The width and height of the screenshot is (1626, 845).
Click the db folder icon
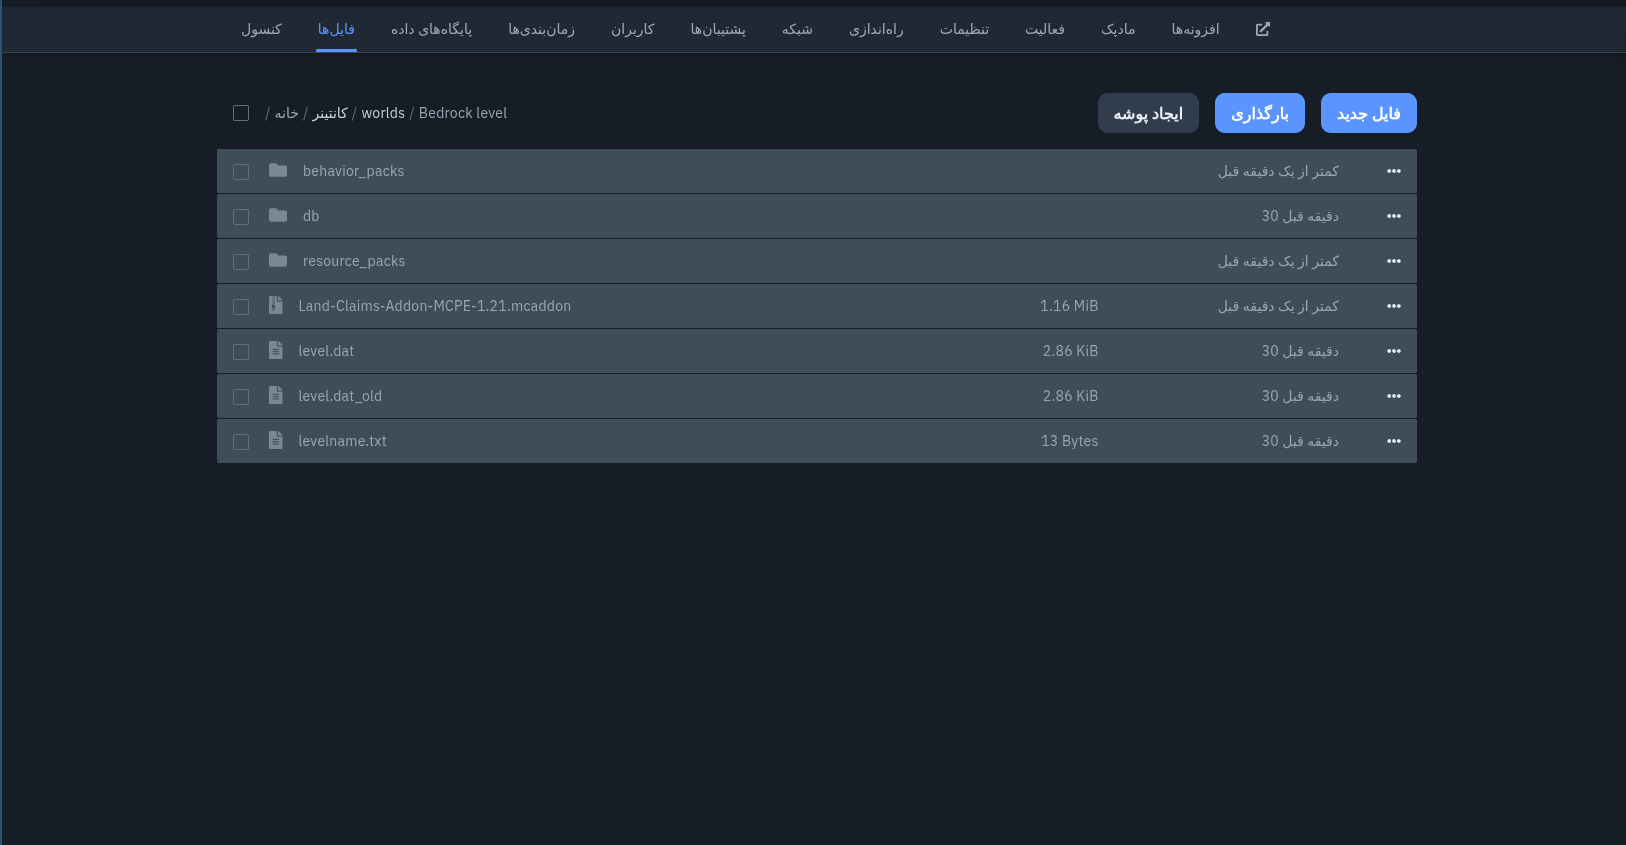(278, 216)
